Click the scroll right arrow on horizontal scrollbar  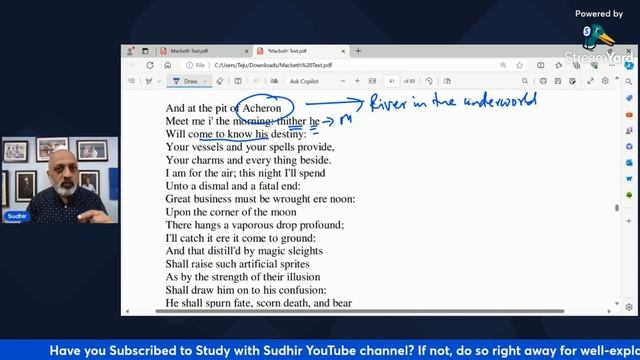609,311
